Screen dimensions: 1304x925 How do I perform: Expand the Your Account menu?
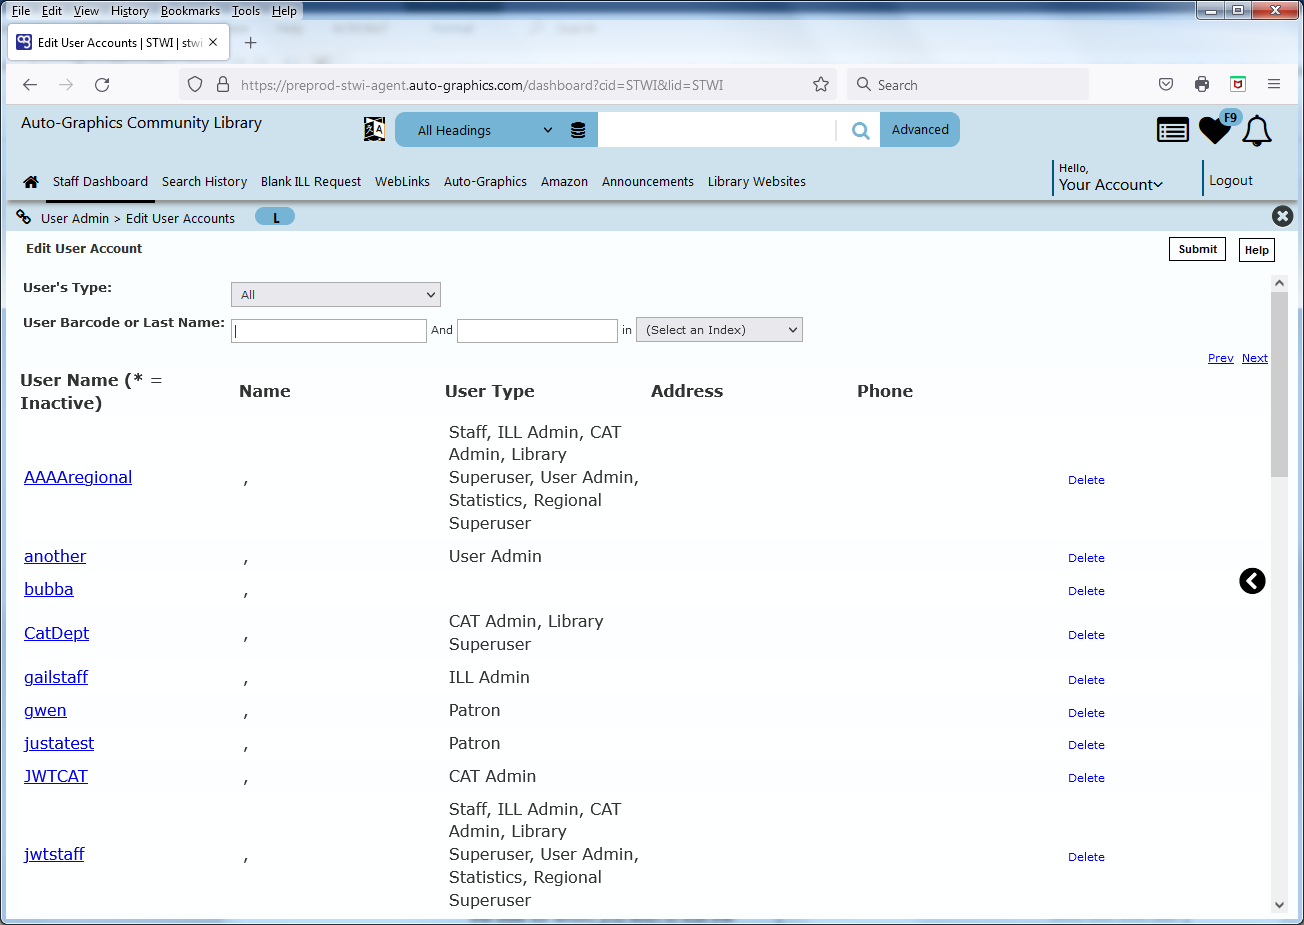1110,185
